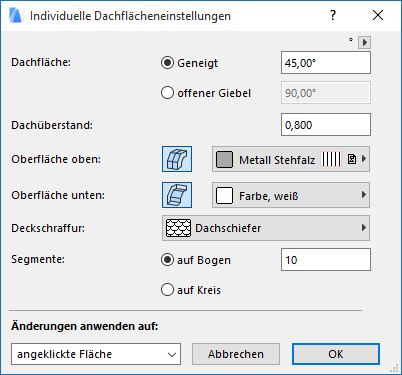Click the Dachüberstand label

coord(52,125)
